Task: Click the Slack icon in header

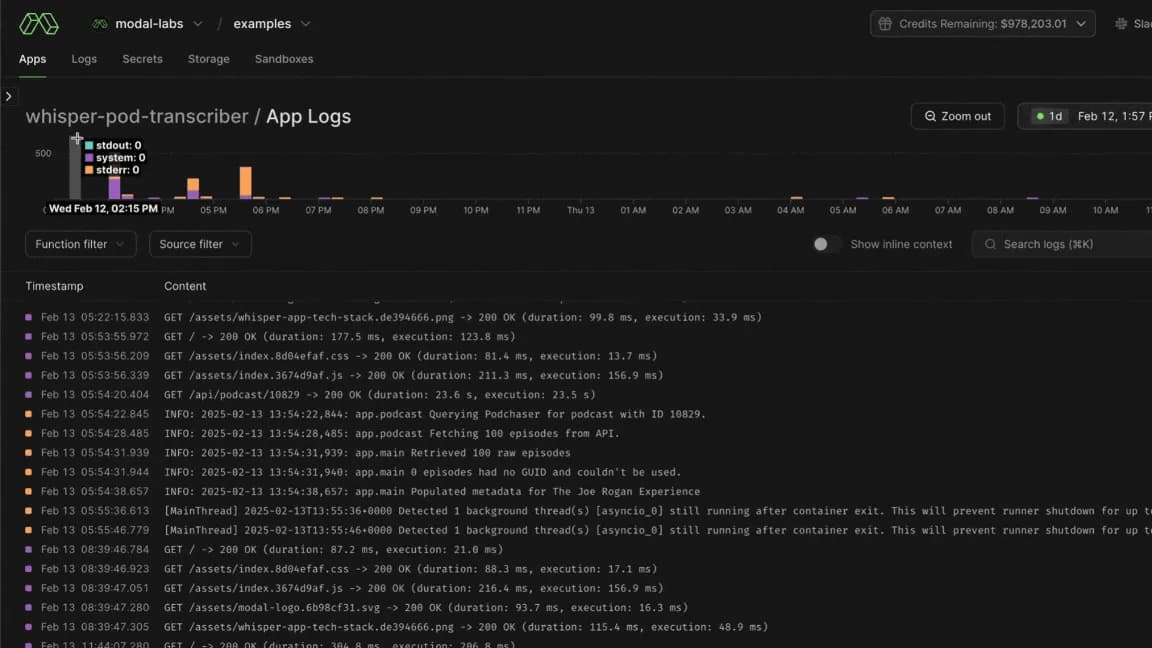Action: 1121,24
